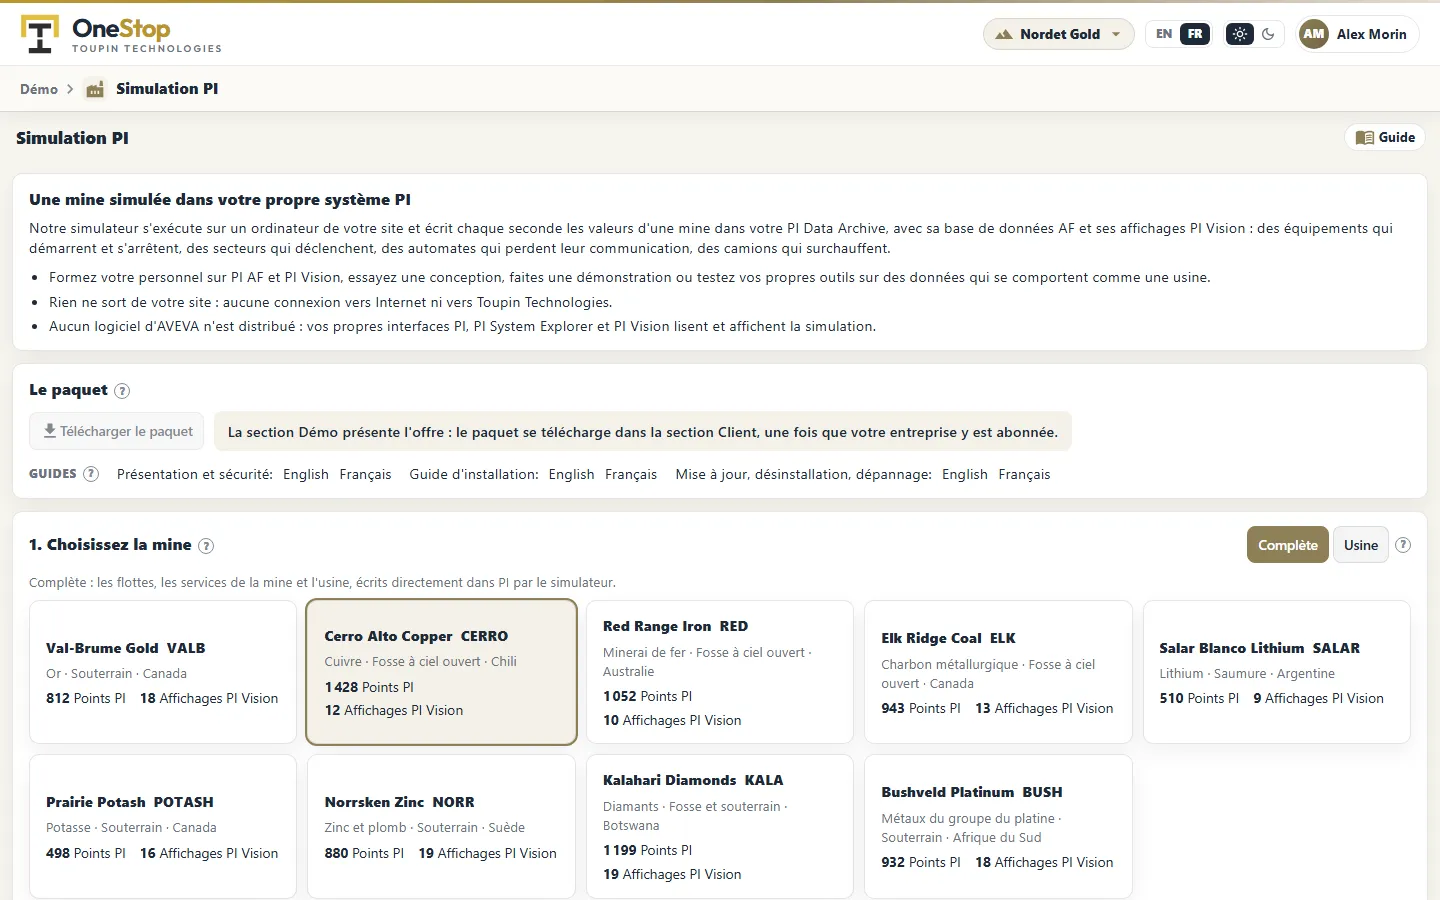The height and width of the screenshot is (900, 1440).
Task: Open the Nordet Gold site dropdown
Action: pyautogui.click(x=1059, y=34)
